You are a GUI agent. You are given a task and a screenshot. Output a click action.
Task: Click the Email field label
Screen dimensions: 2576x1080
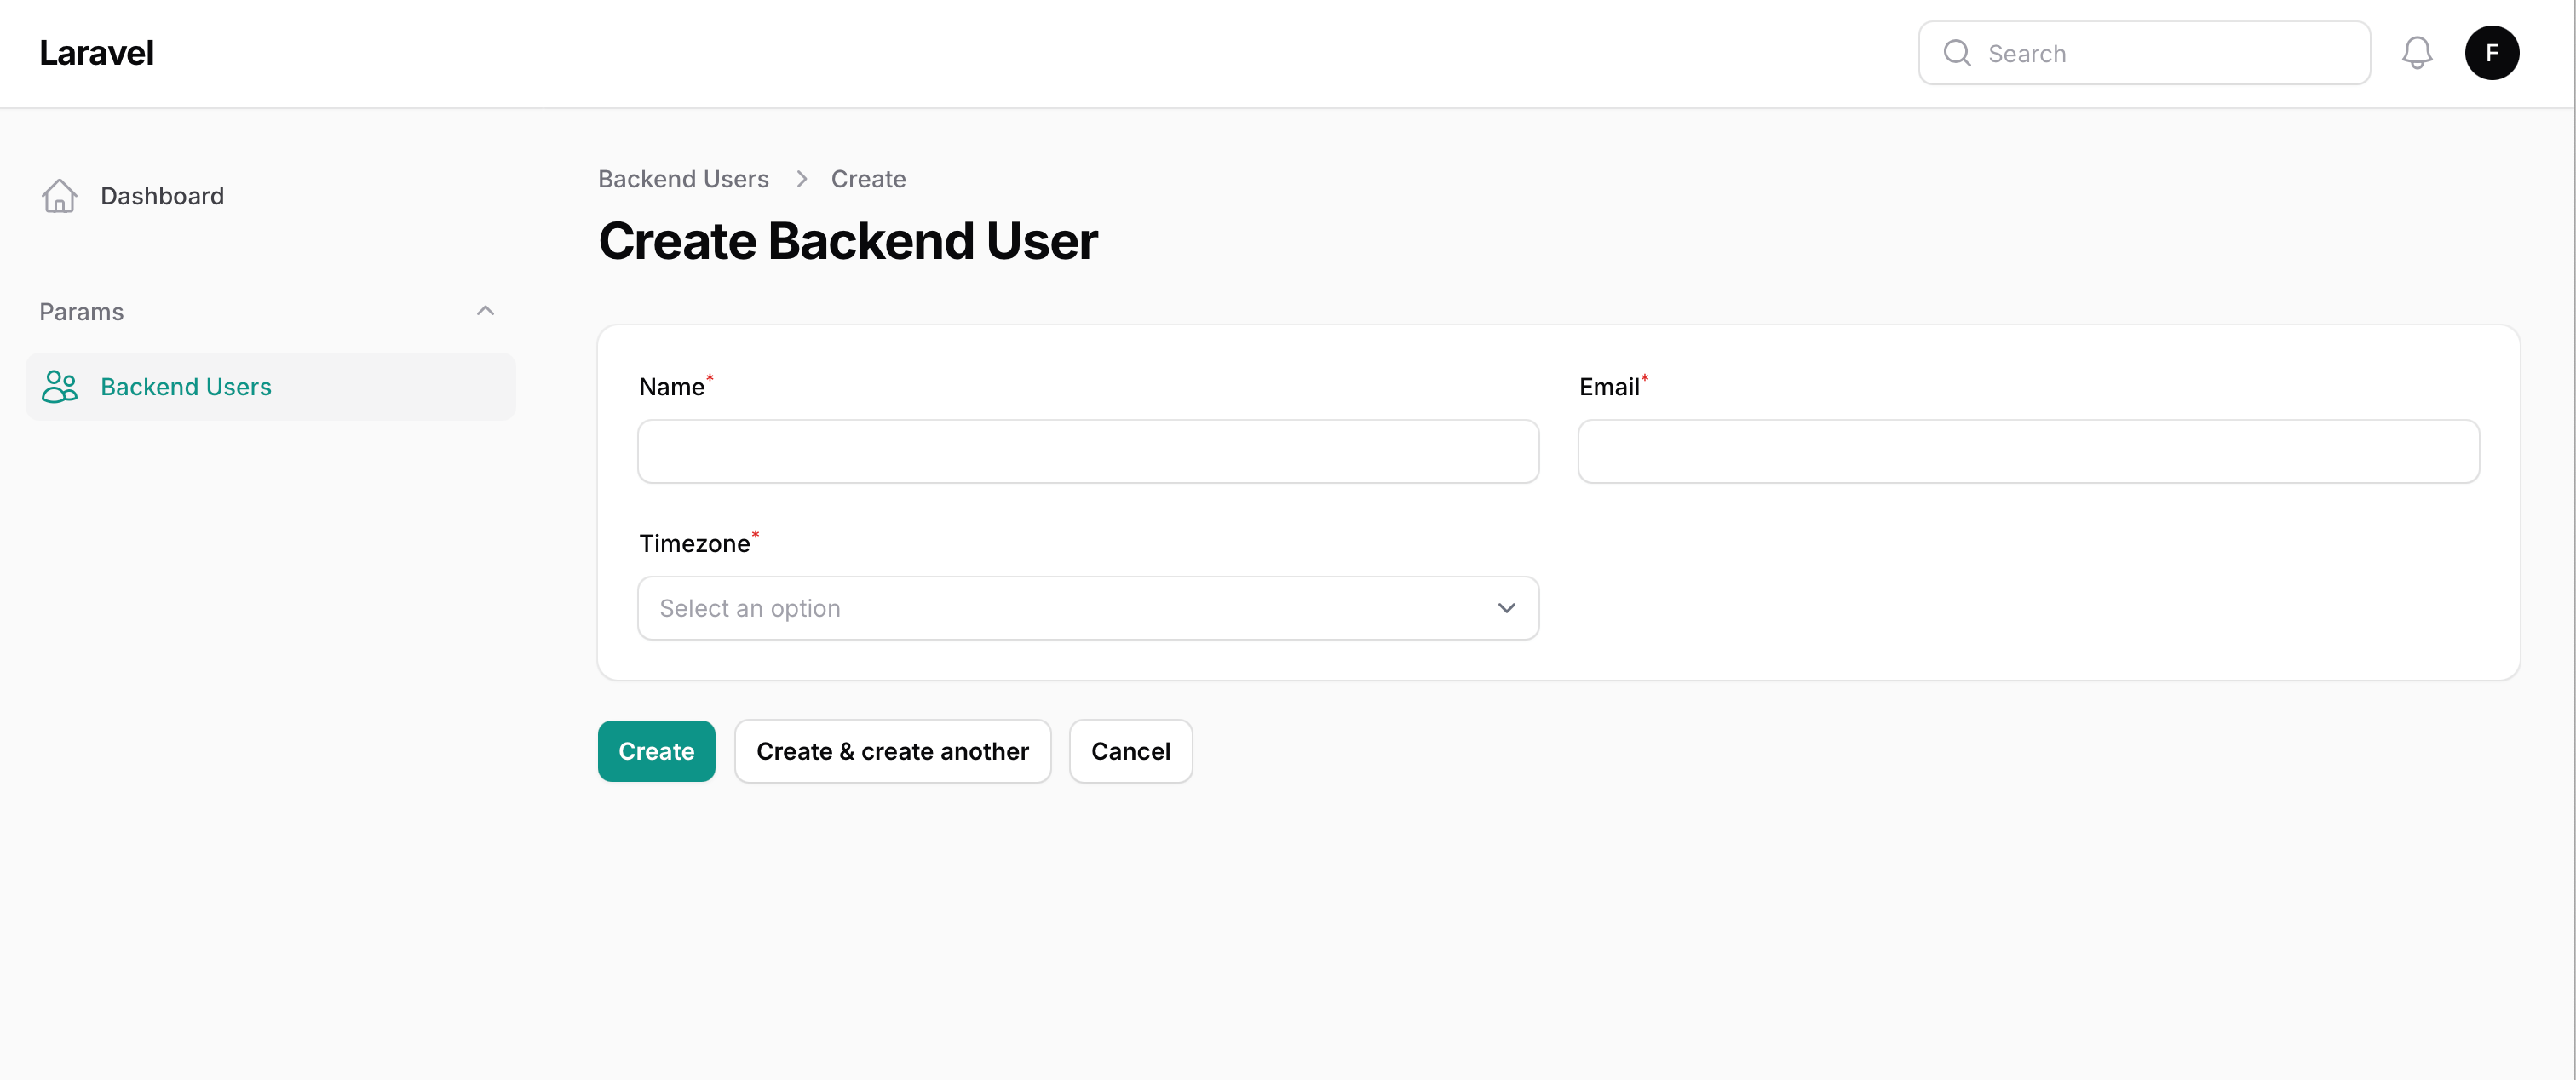click(1608, 387)
